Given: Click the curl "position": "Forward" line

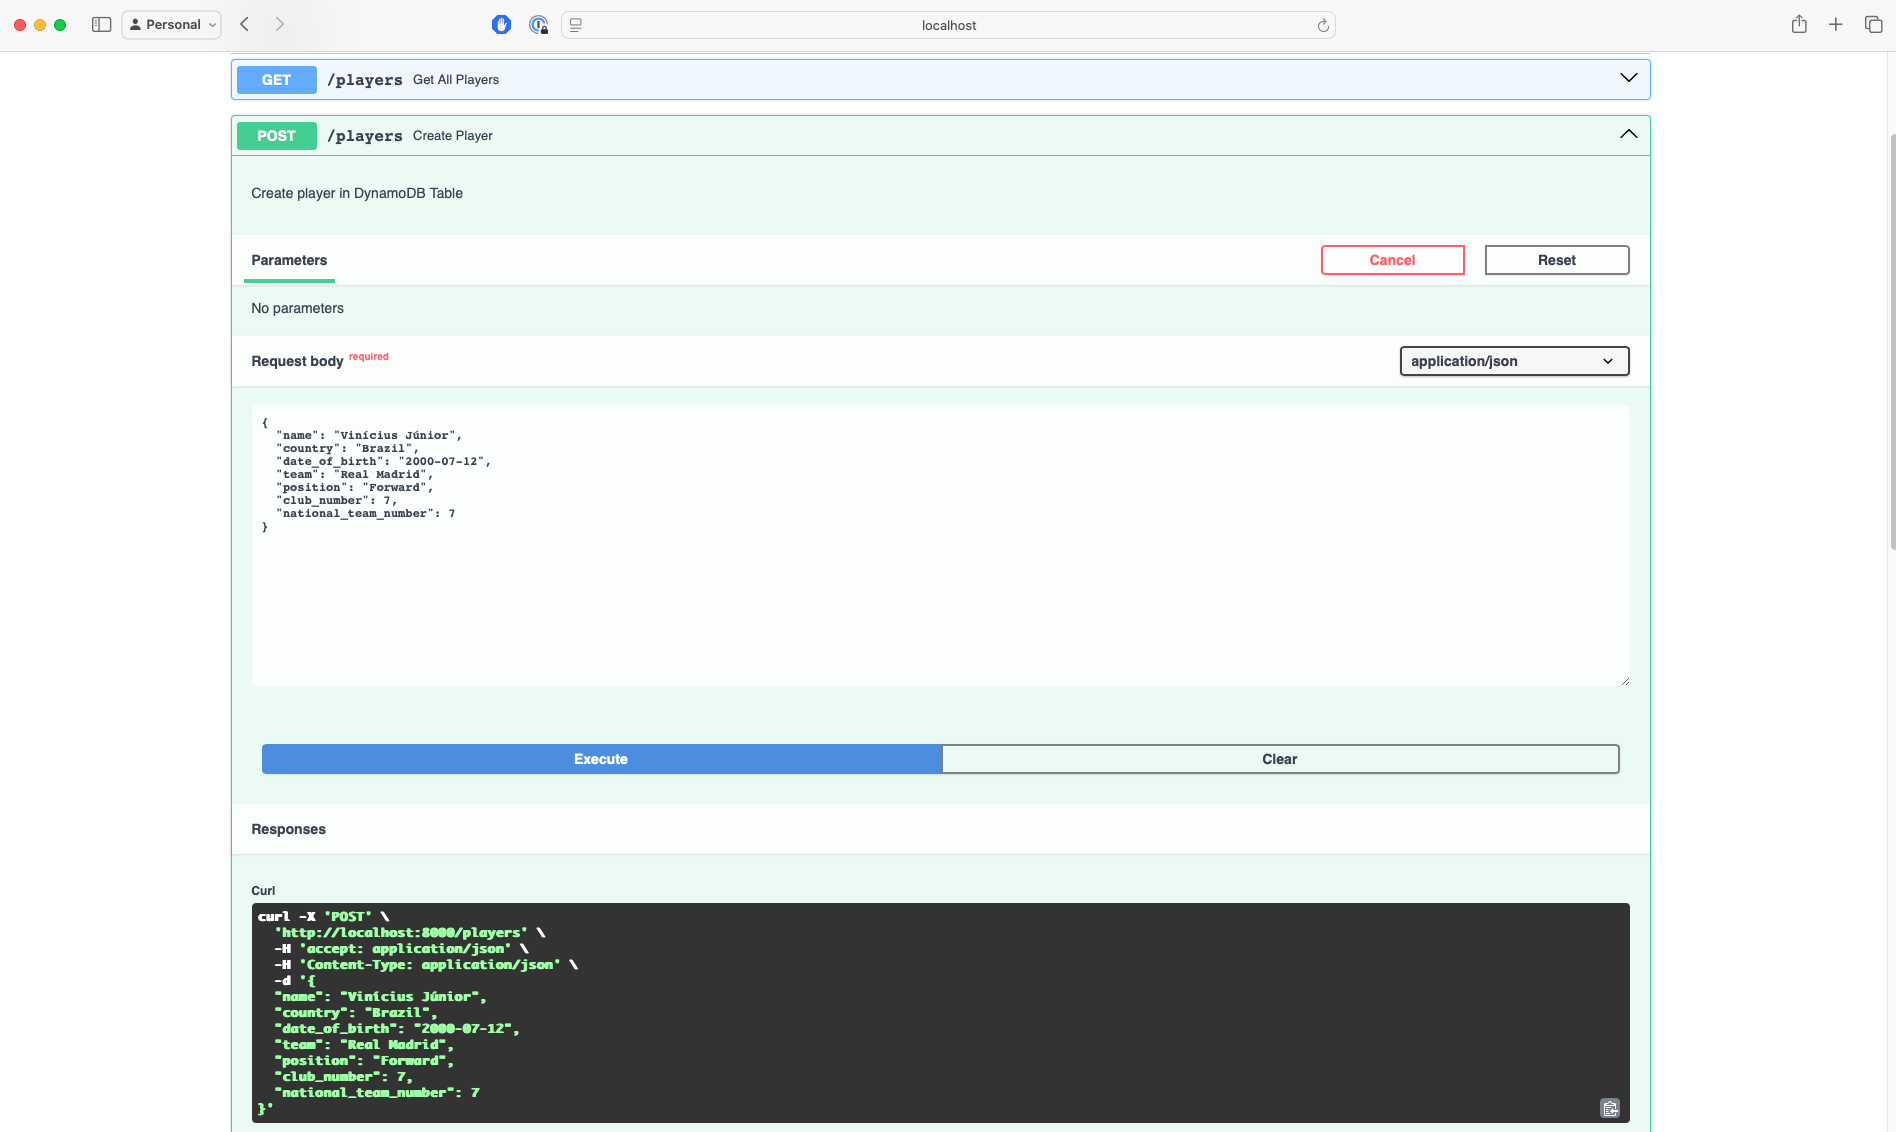Looking at the screenshot, I should (x=364, y=1060).
